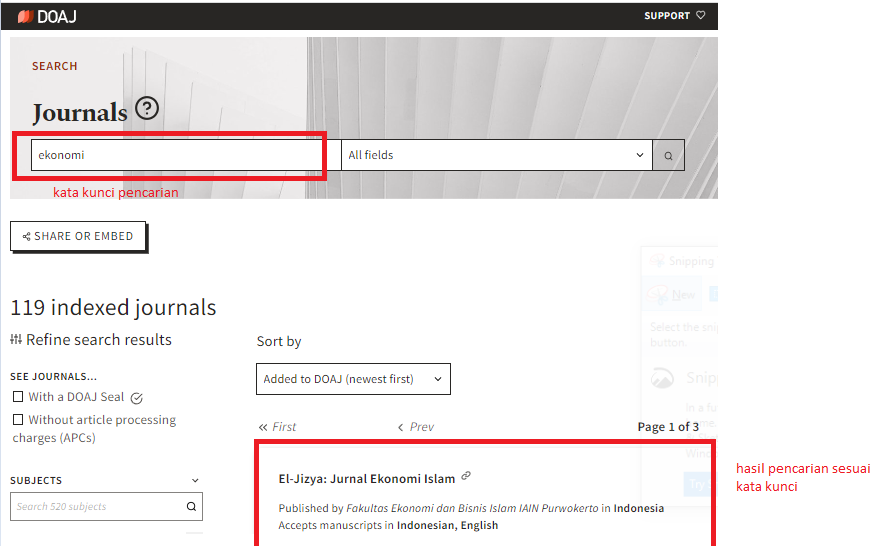Viewport: 892px width, 546px height.
Task: Tick 'Without article processing charges' checkbox
Action: coord(18,419)
